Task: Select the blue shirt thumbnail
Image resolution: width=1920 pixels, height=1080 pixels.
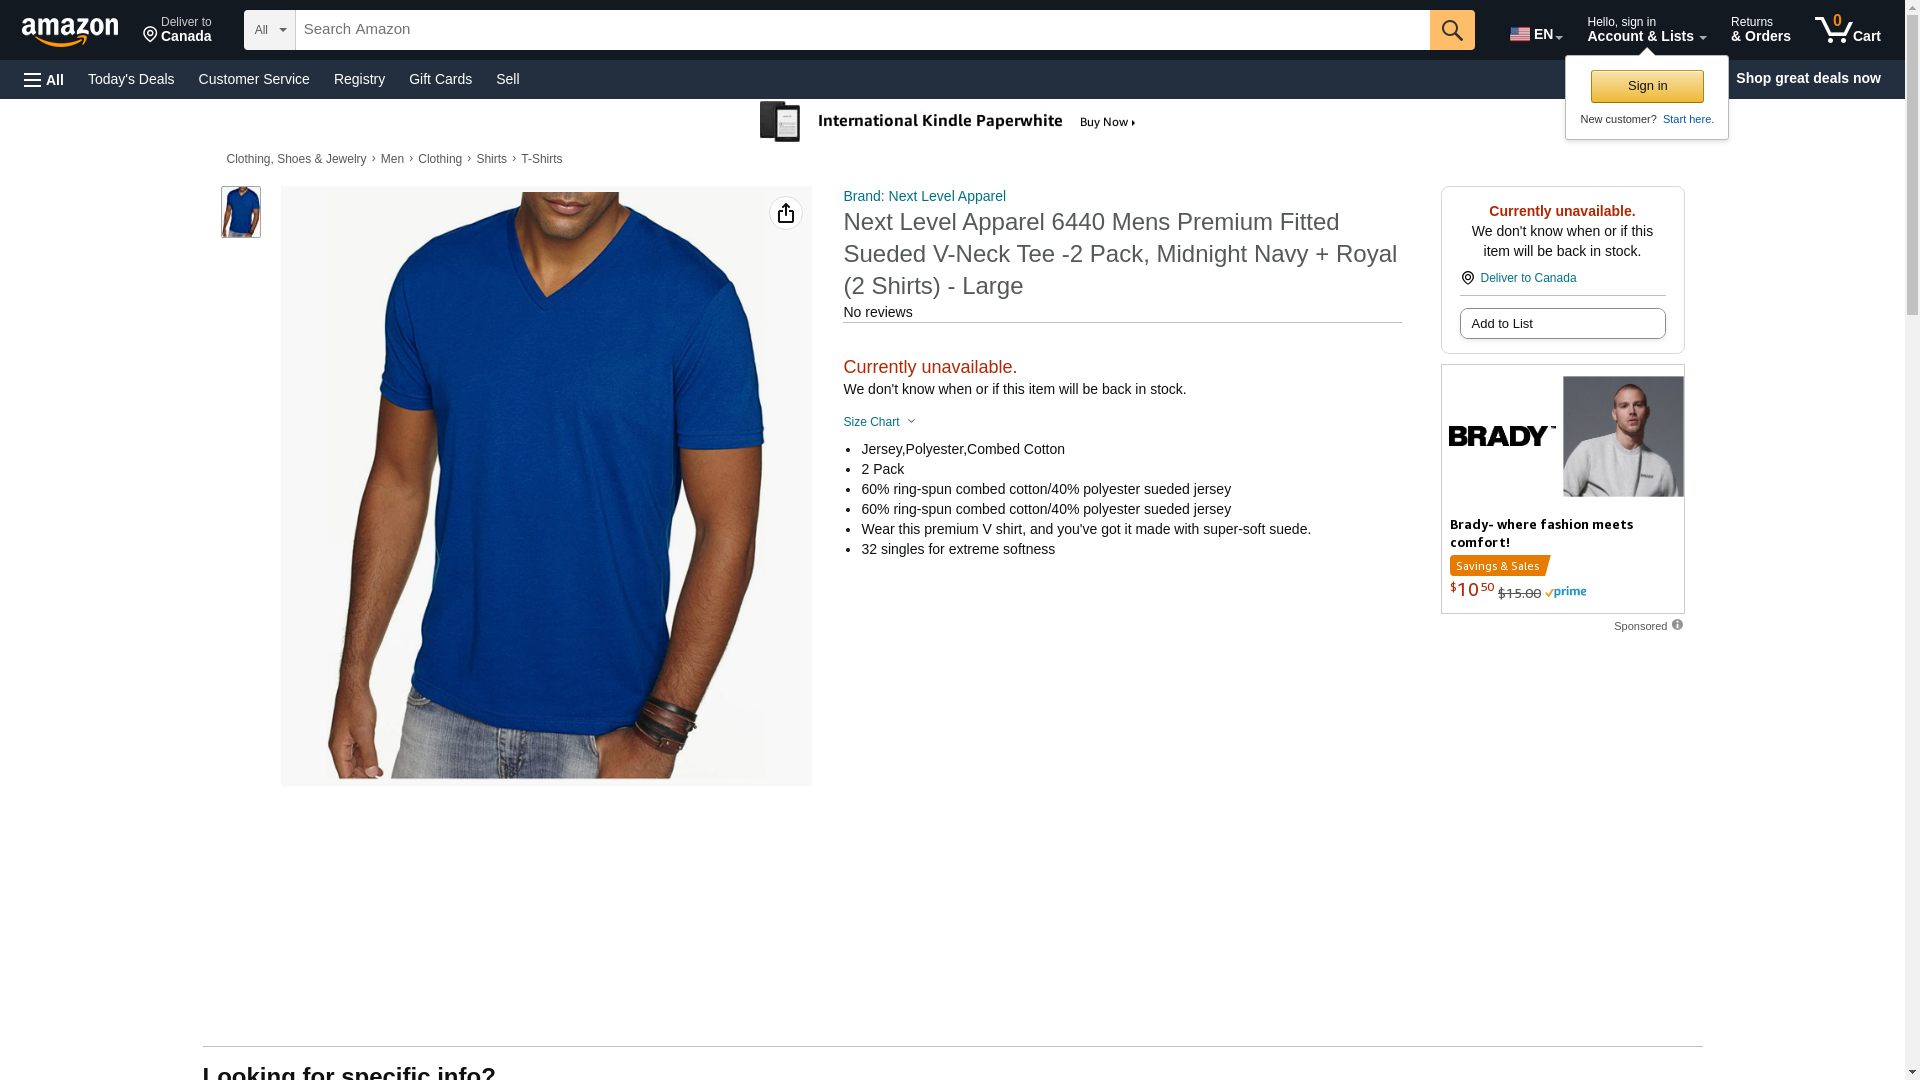Action: point(240,212)
